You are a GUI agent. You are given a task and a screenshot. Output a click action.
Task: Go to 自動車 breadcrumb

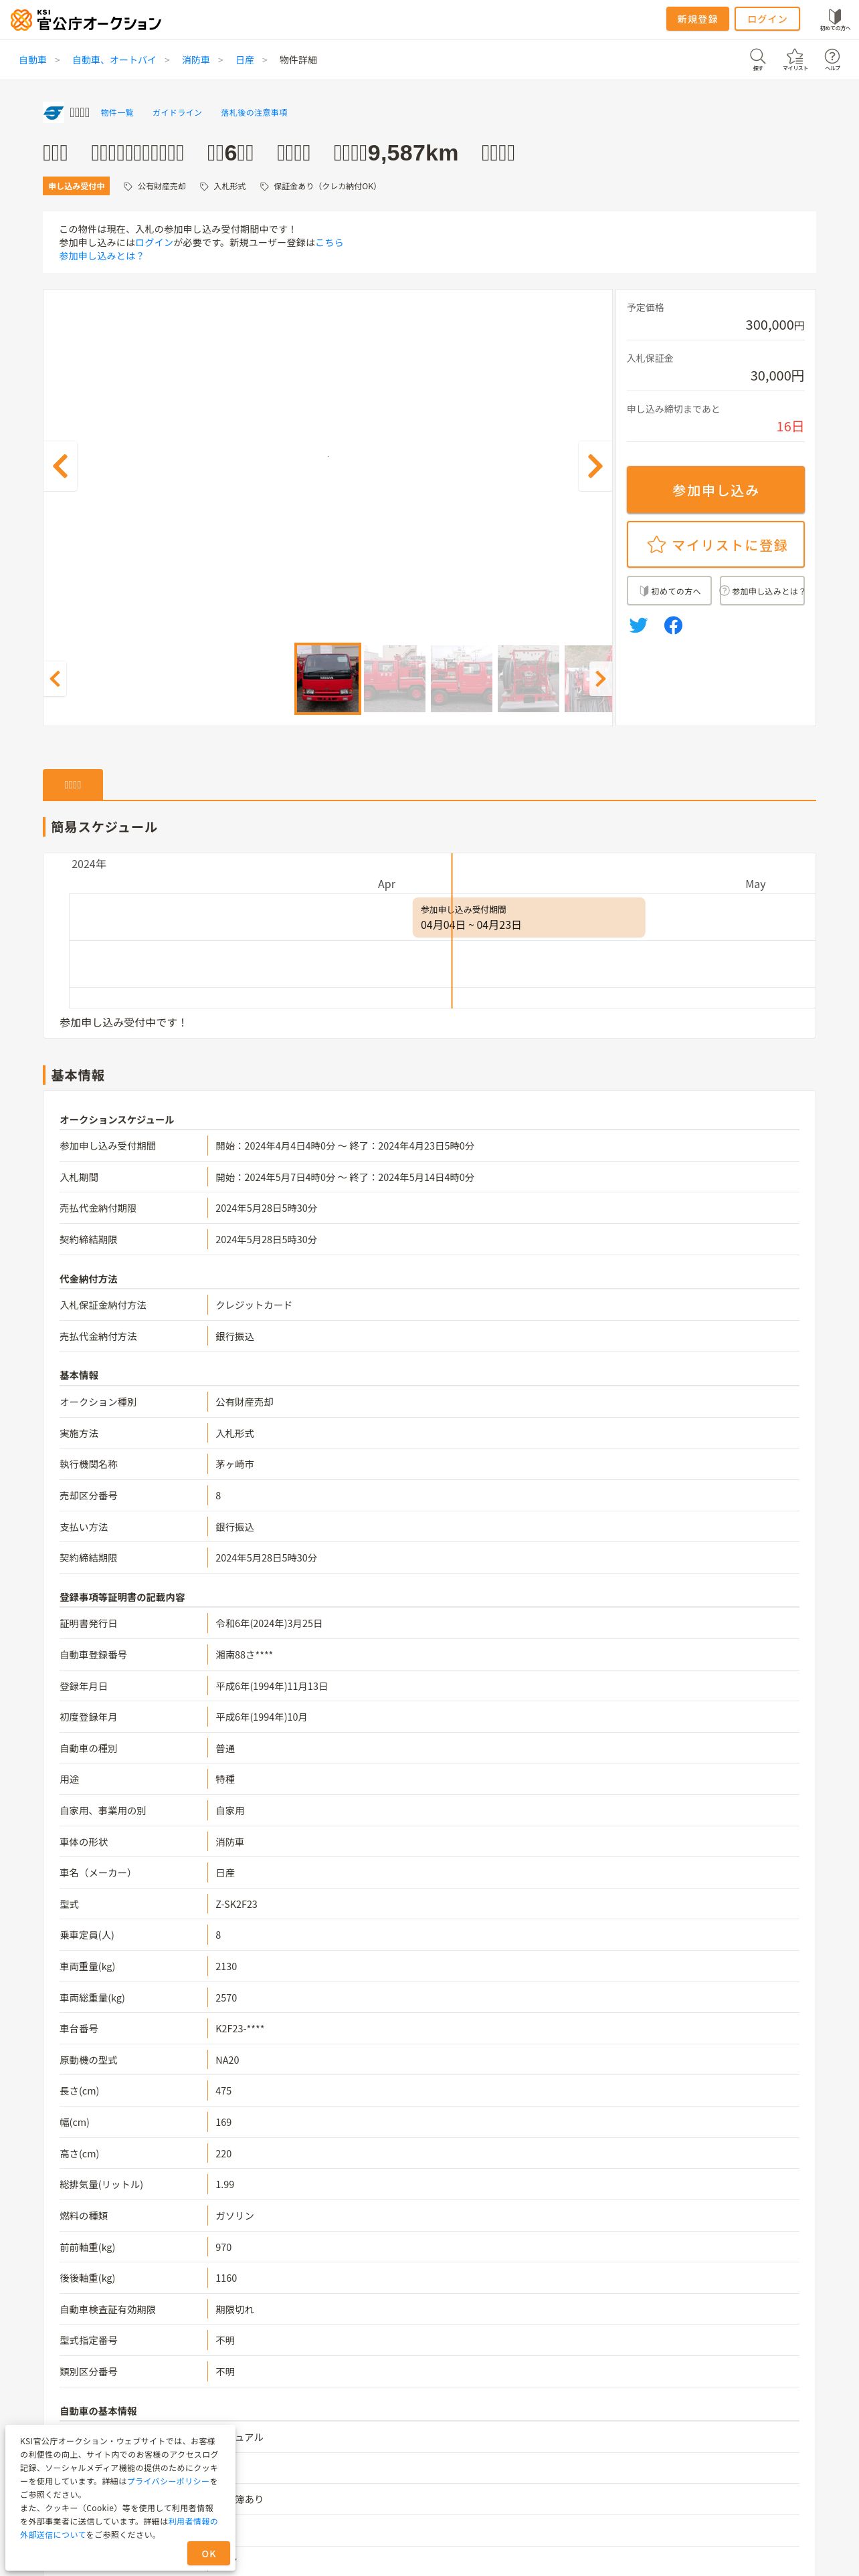33,60
